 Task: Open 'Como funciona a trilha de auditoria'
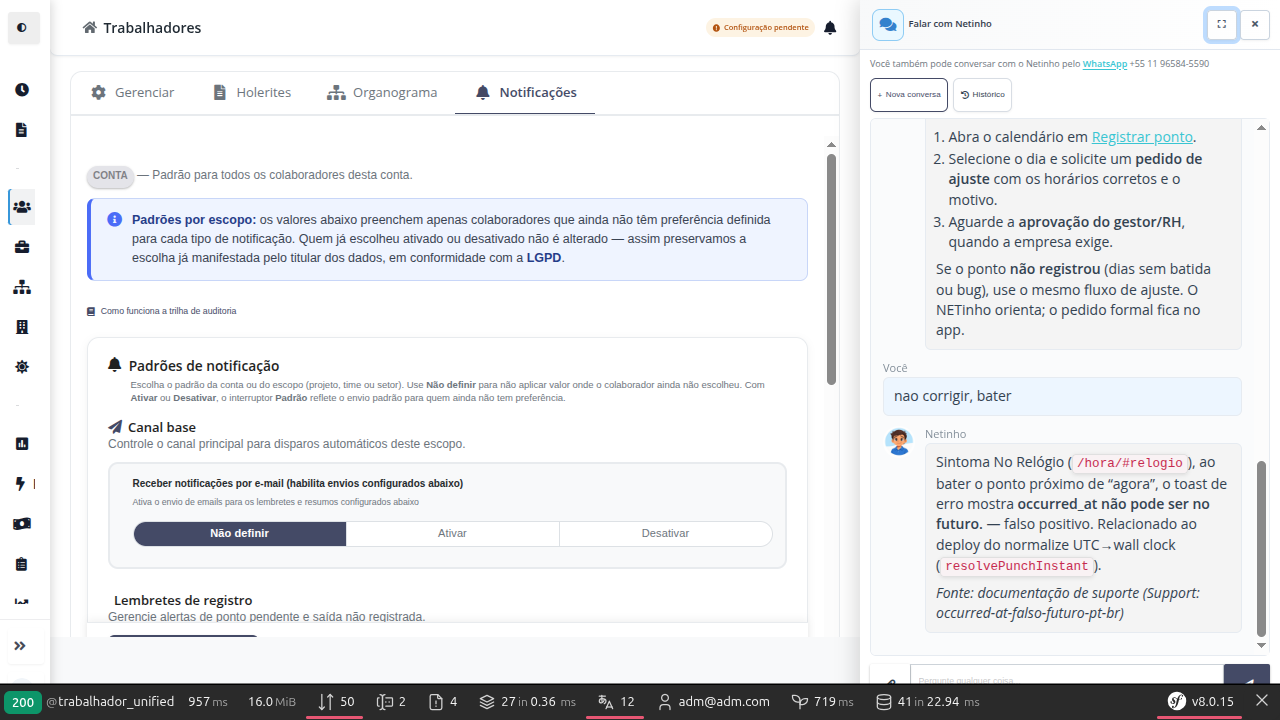point(162,311)
